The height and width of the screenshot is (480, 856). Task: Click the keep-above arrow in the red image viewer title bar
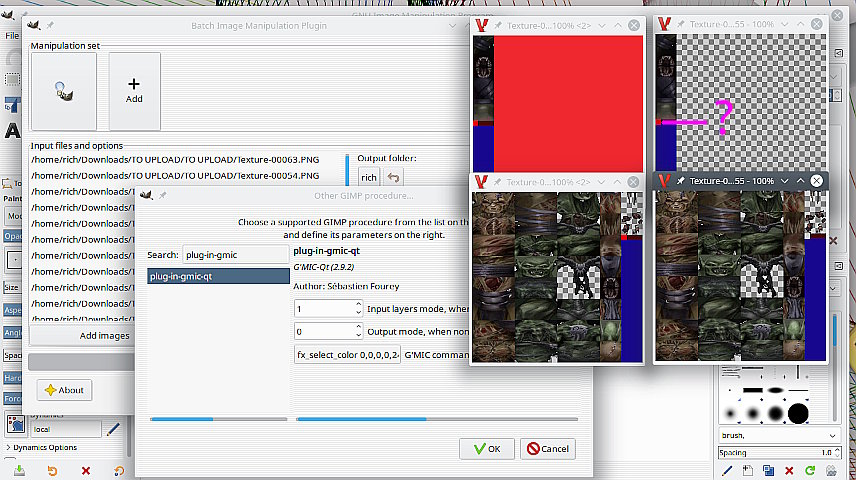tap(617, 25)
